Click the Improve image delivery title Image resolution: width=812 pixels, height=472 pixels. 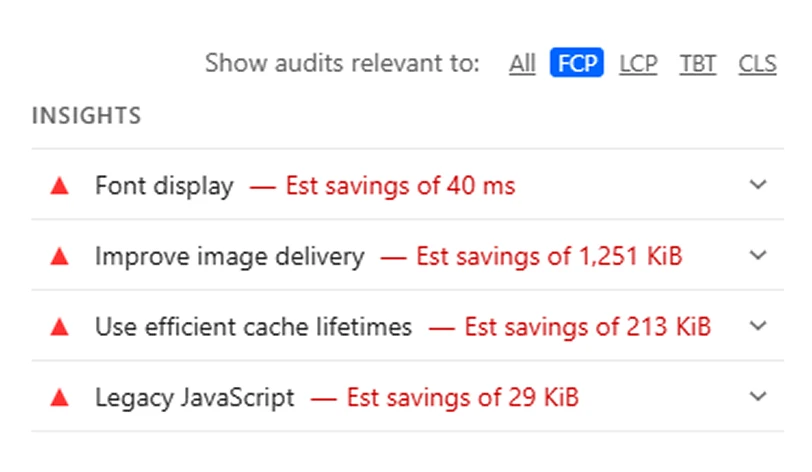(x=229, y=257)
